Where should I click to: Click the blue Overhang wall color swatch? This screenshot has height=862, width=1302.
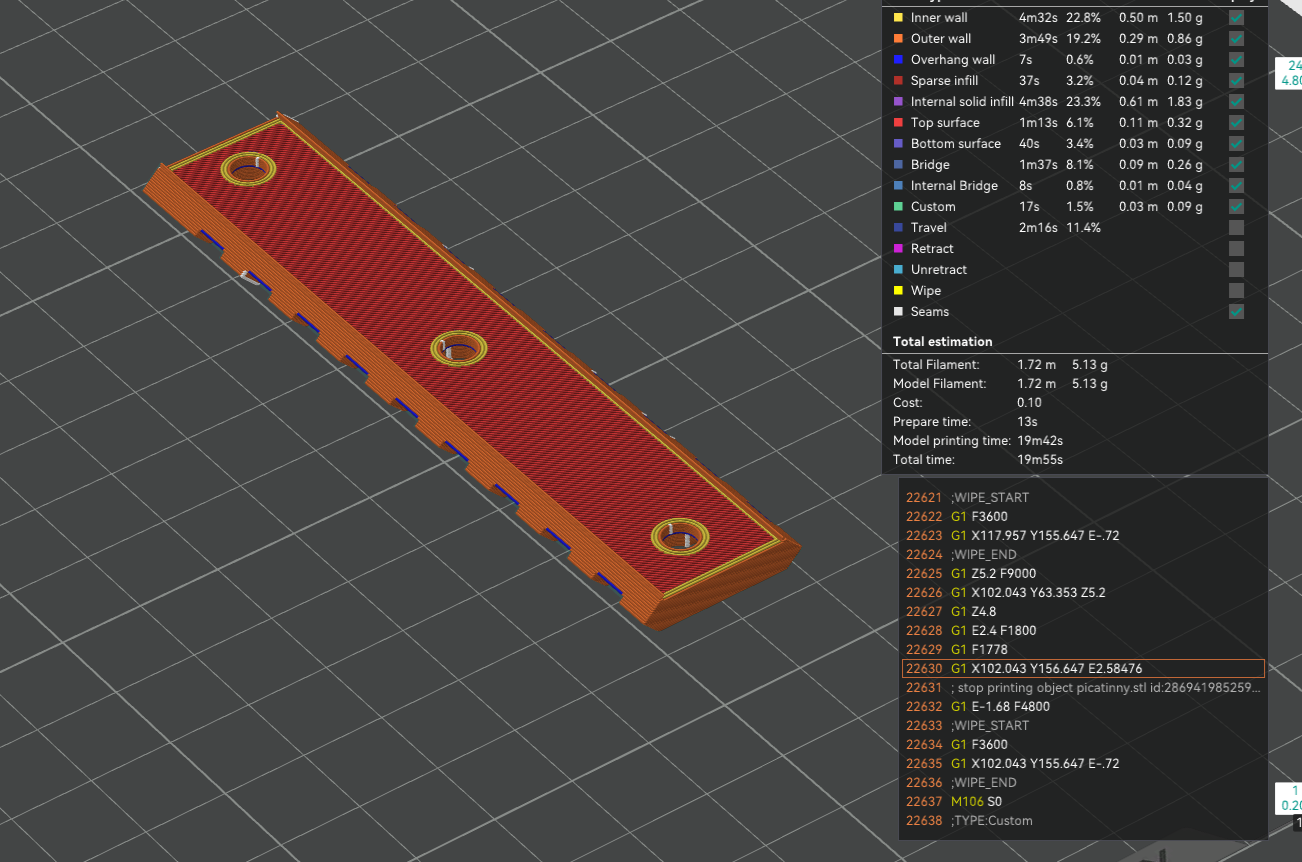click(x=898, y=60)
